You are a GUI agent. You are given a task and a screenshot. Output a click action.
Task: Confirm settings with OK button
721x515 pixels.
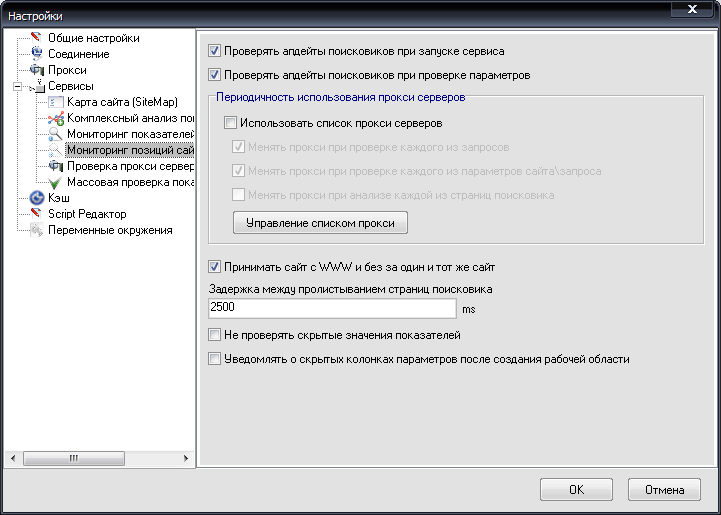tap(576, 490)
